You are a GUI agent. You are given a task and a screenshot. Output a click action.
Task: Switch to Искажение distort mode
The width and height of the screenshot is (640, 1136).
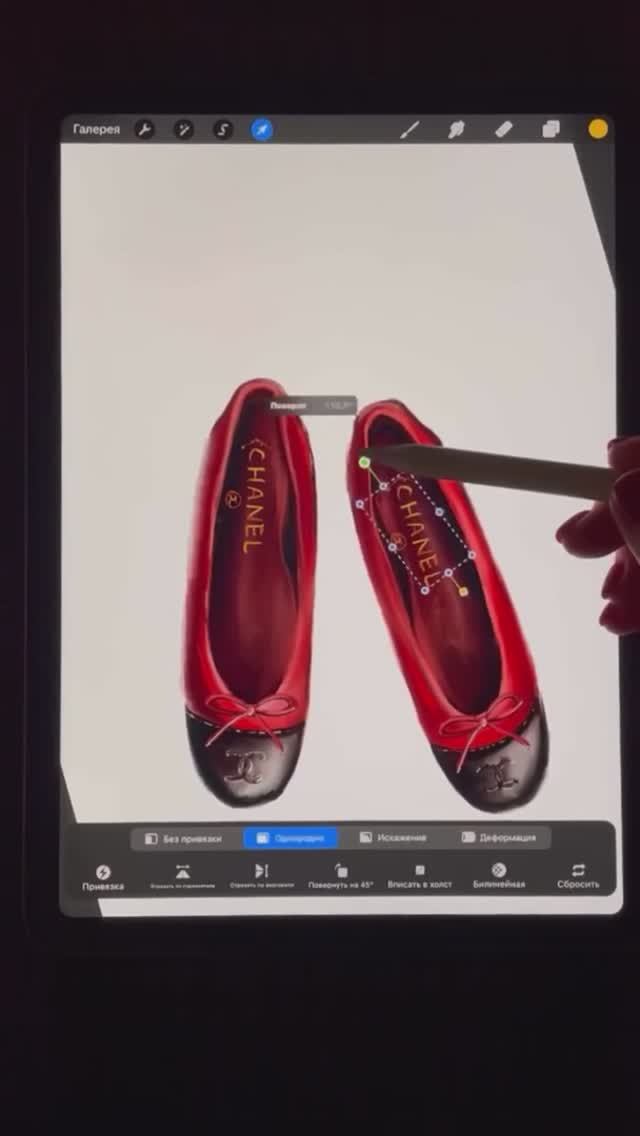pyautogui.click(x=394, y=838)
